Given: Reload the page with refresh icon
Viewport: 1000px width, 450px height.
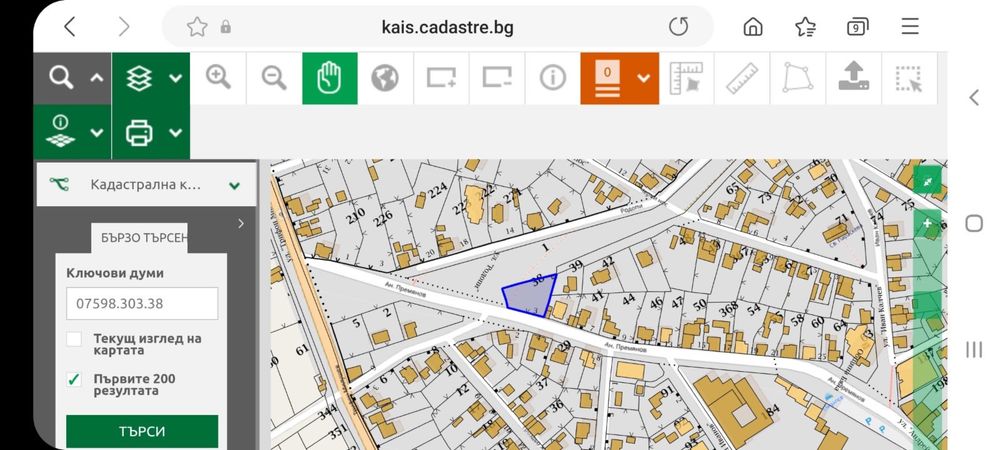Looking at the screenshot, I should coord(679,27).
